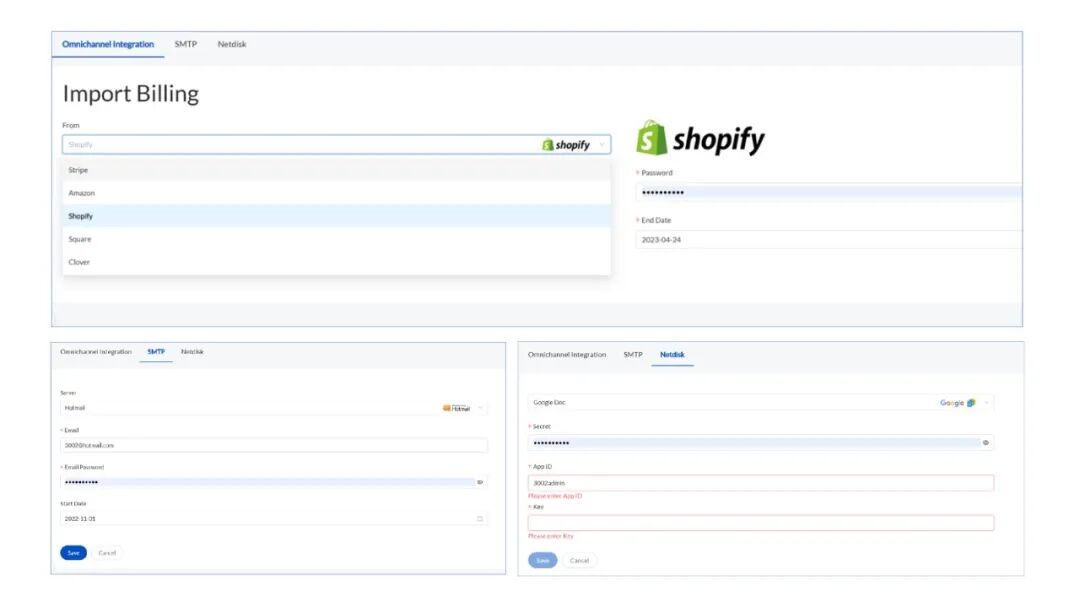Image resolution: width=1080 pixels, height=608 pixels.
Task: Click the 'Import Billing' heading
Action: (x=131, y=94)
